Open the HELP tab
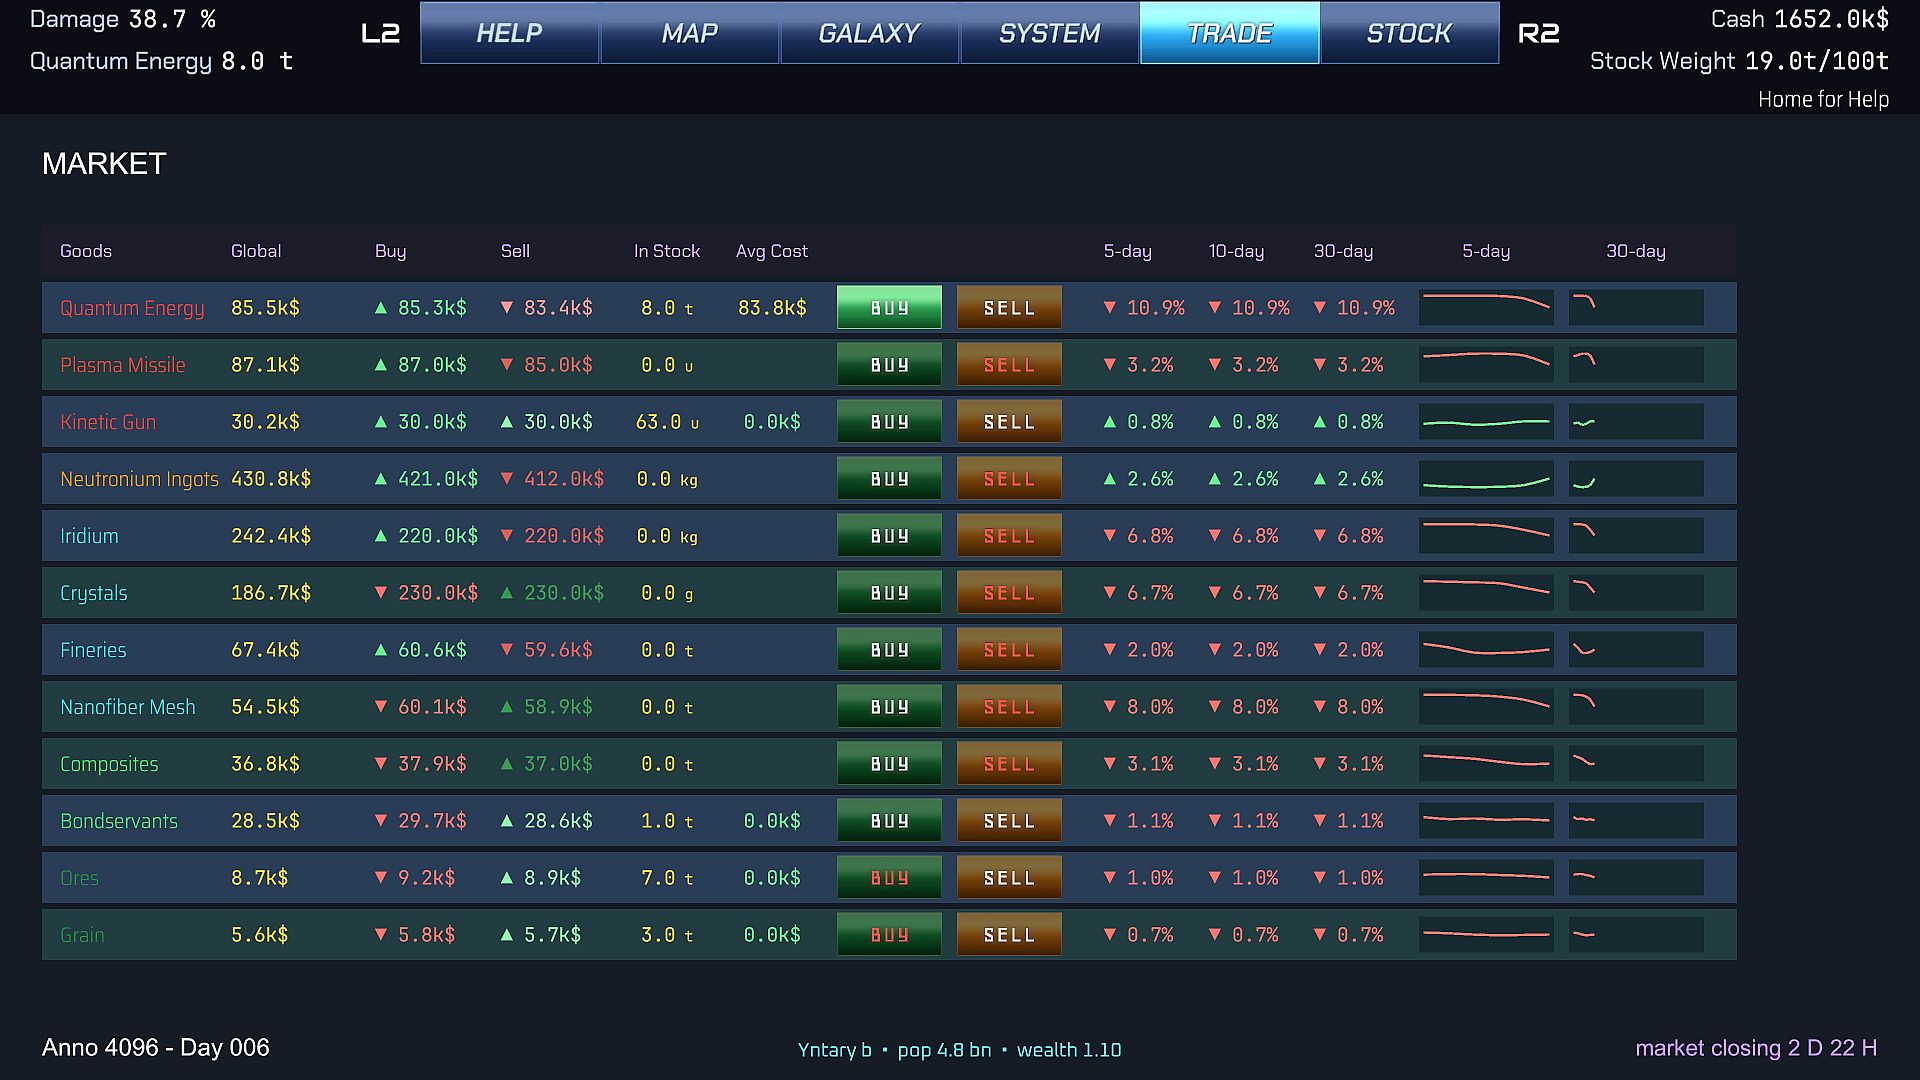This screenshot has width=1920, height=1080. point(509,33)
